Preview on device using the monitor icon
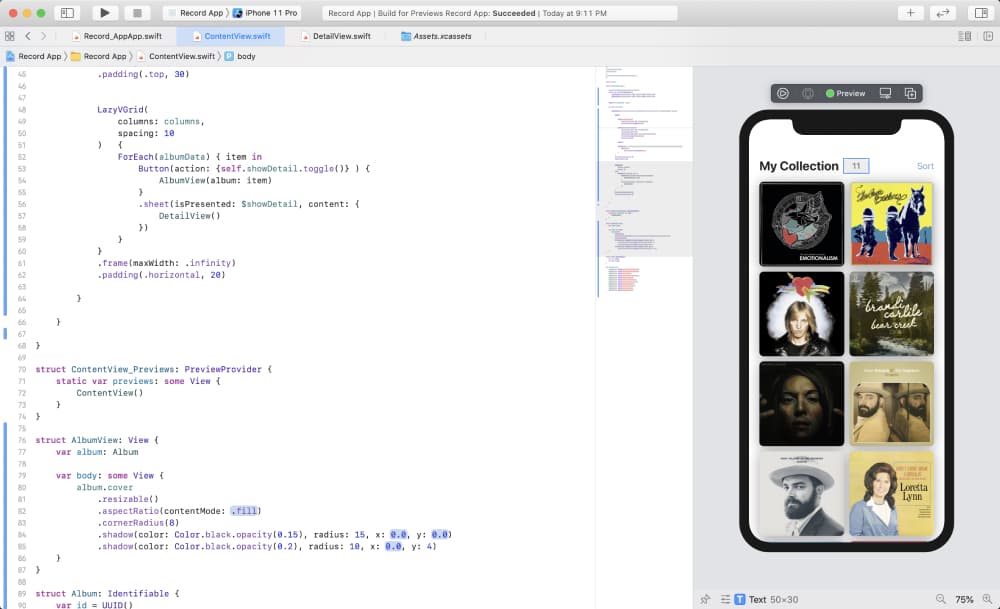Viewport: 1000px width, 609px height. 885,93
